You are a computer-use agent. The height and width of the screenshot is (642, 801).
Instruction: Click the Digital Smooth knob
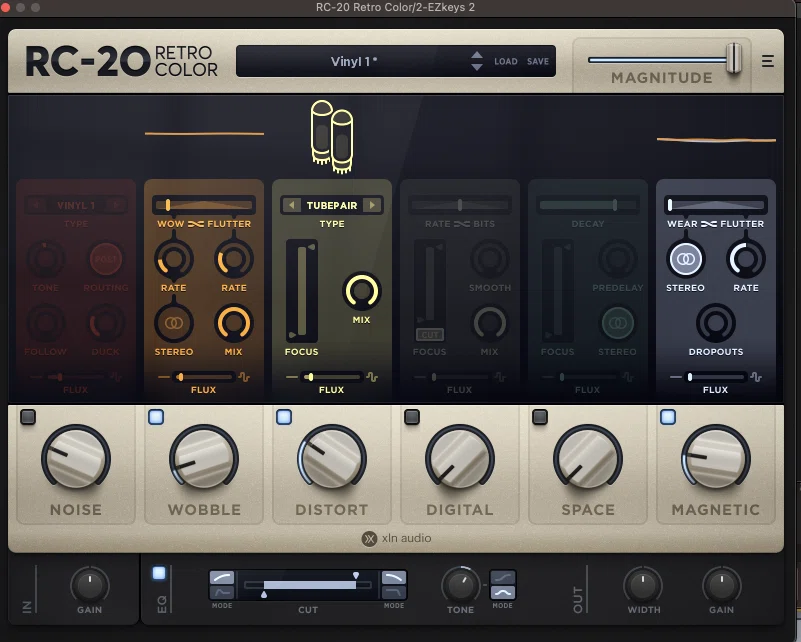pos(489,259)
